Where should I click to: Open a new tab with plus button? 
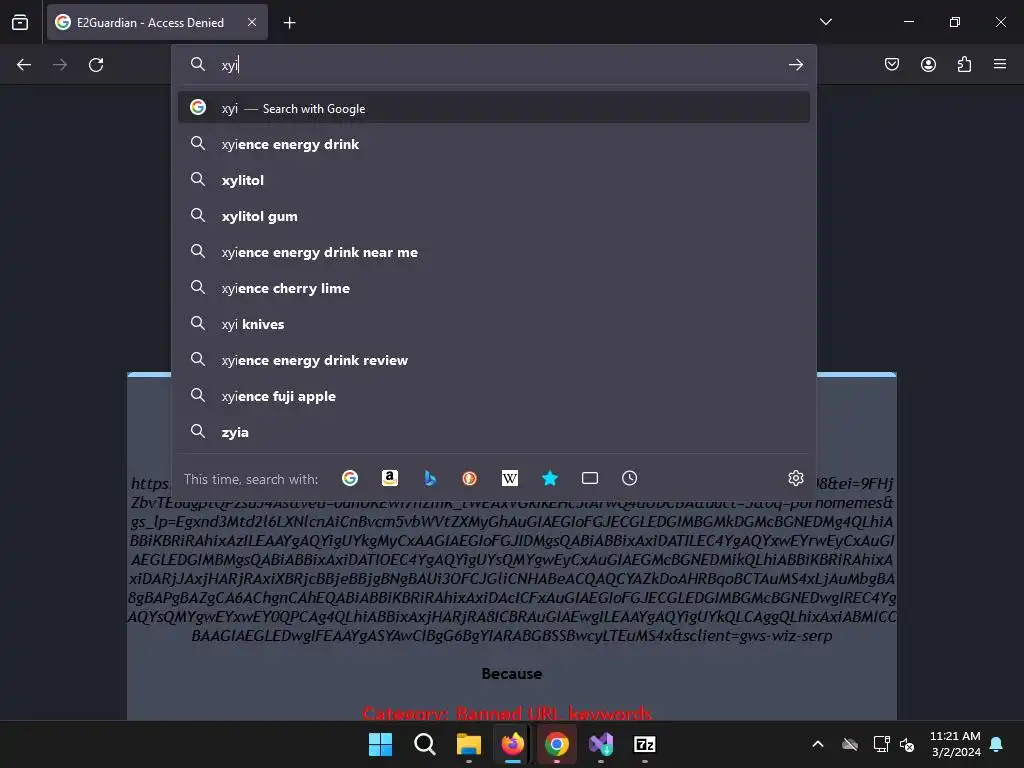[289, 23]
